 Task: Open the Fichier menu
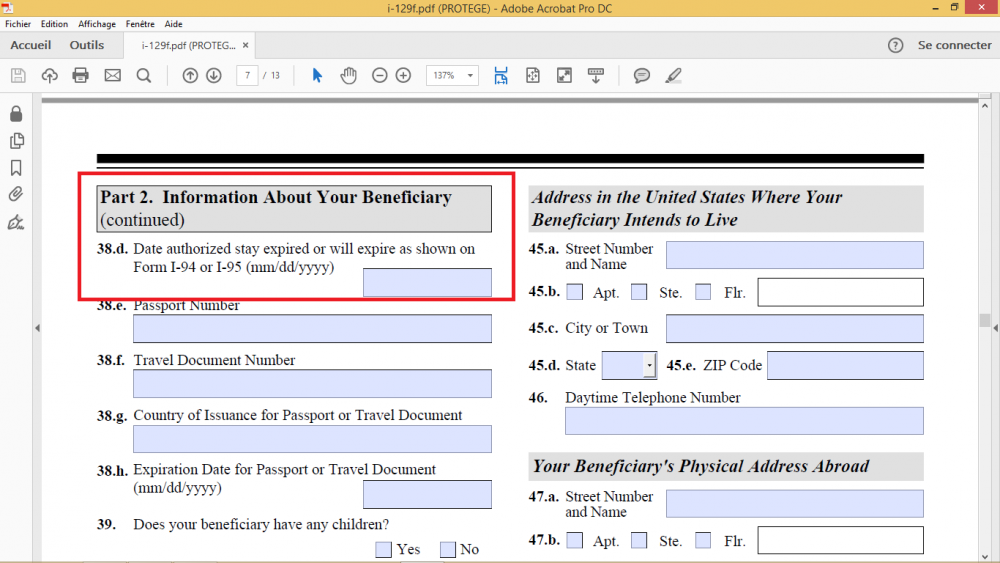pos(18,23)
